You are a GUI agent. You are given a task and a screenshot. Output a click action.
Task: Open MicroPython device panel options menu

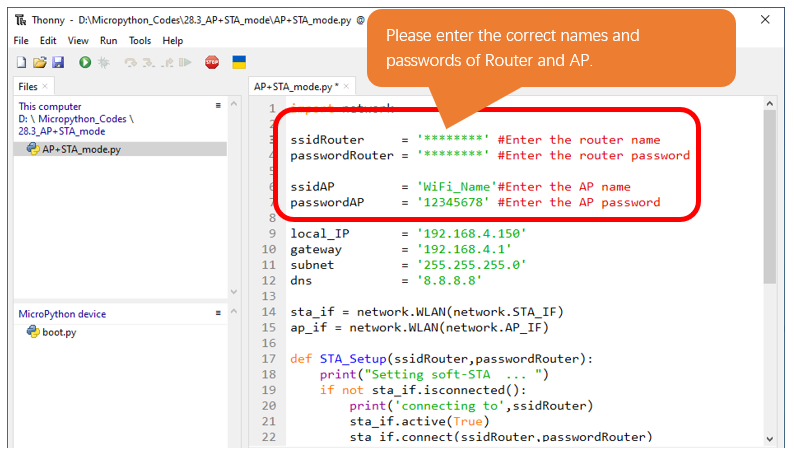click(218, 313)
